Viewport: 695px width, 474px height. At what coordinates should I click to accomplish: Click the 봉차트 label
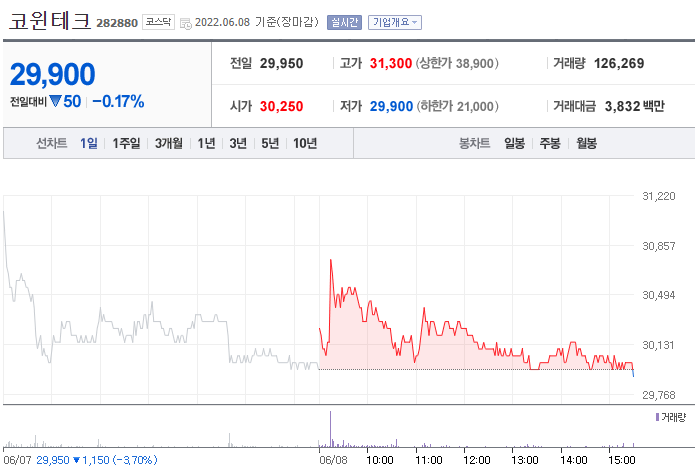coord(475,143)
